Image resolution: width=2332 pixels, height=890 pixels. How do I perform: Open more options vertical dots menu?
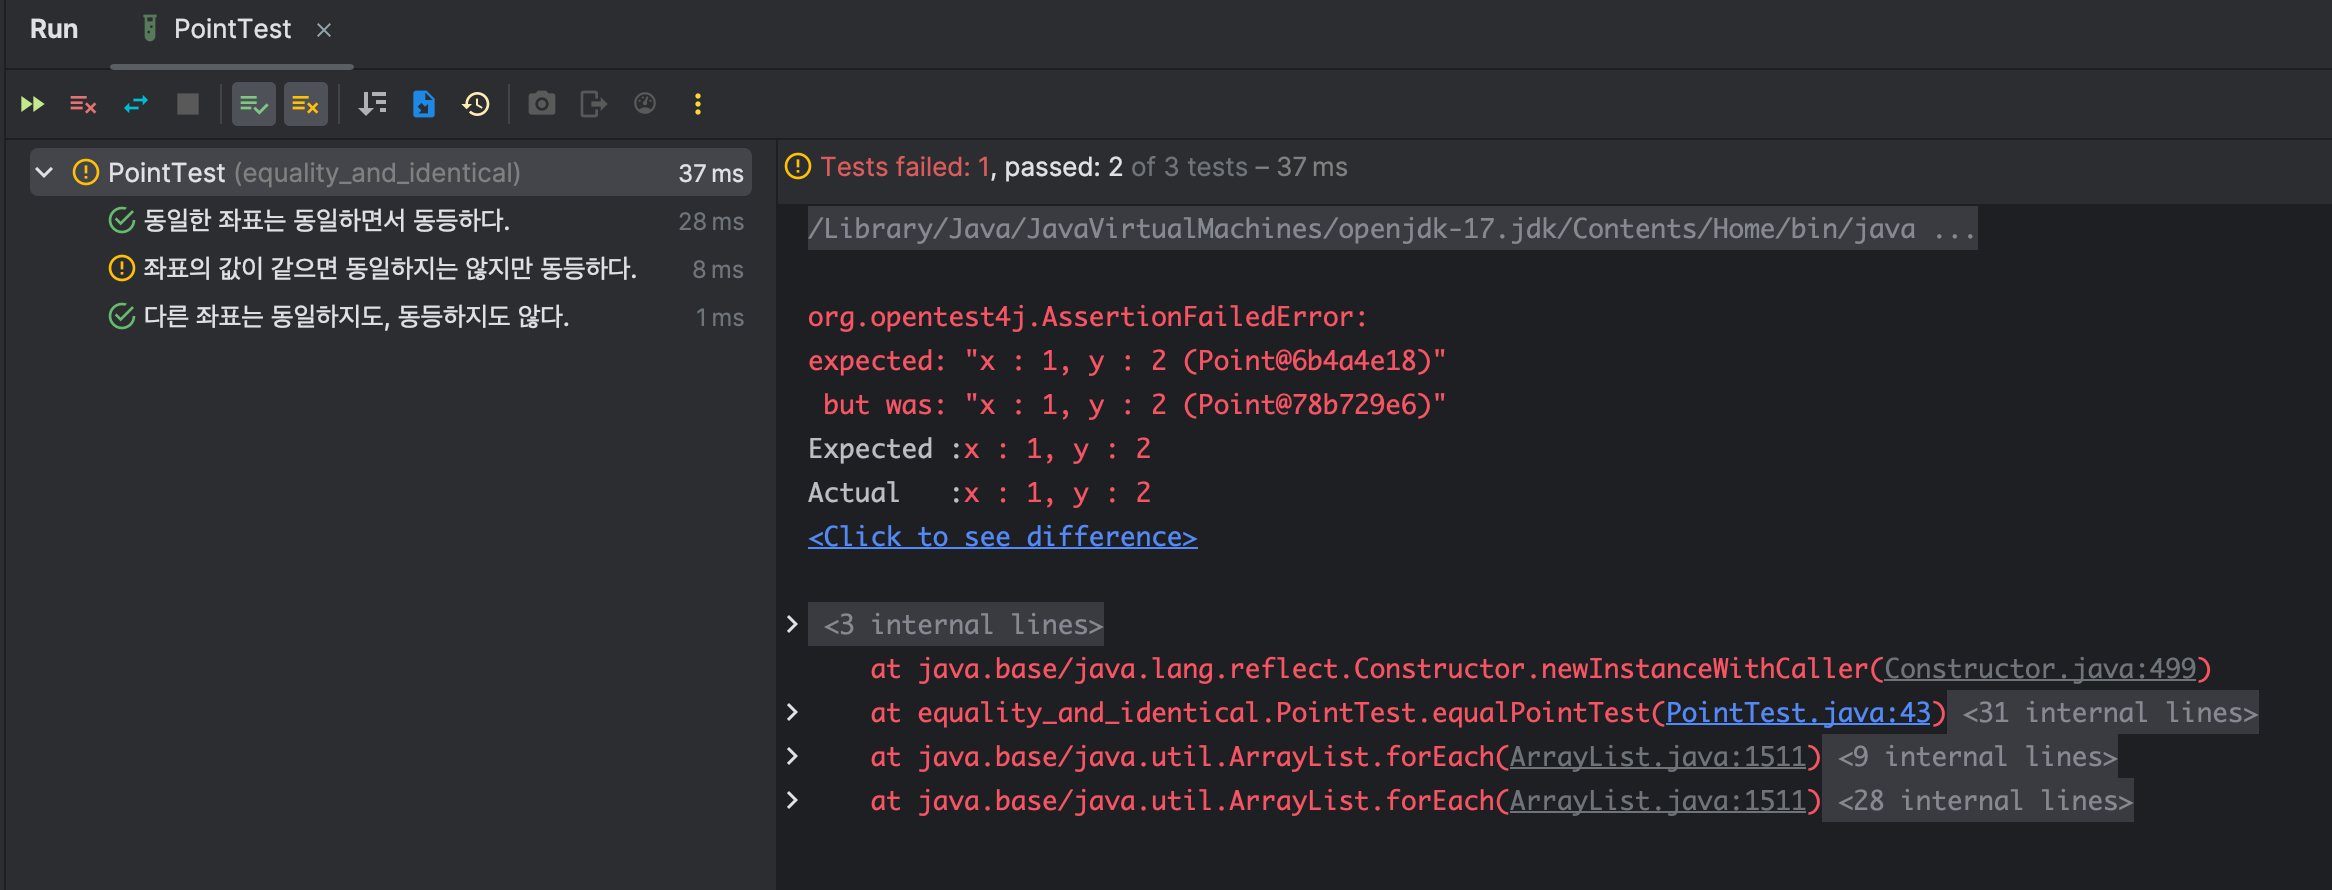click(698, 104)
